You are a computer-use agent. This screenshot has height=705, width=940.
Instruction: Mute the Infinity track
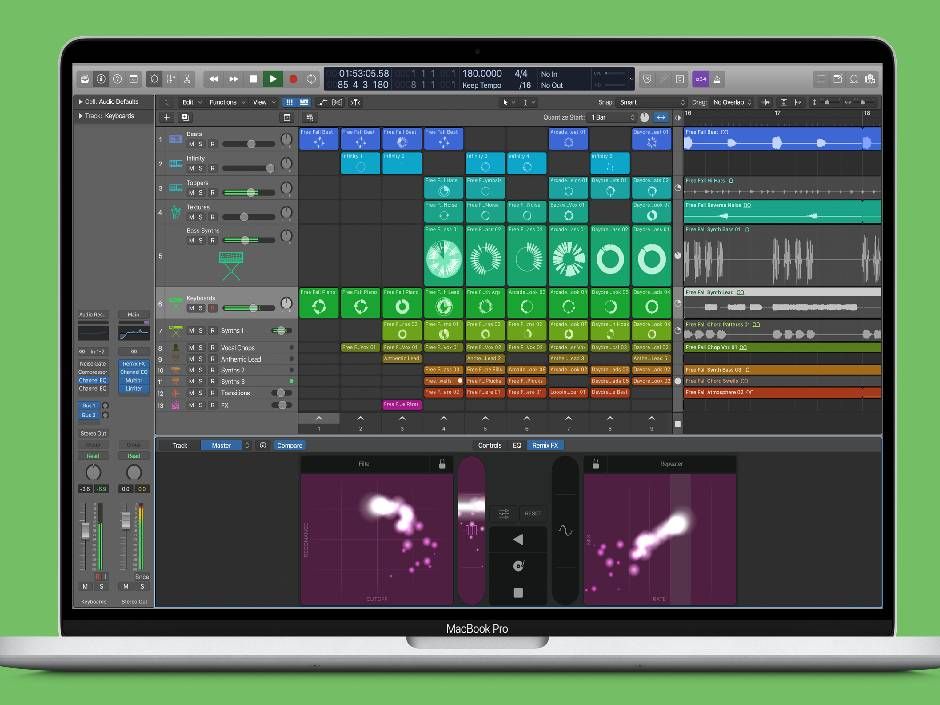(x=191, y=168)
